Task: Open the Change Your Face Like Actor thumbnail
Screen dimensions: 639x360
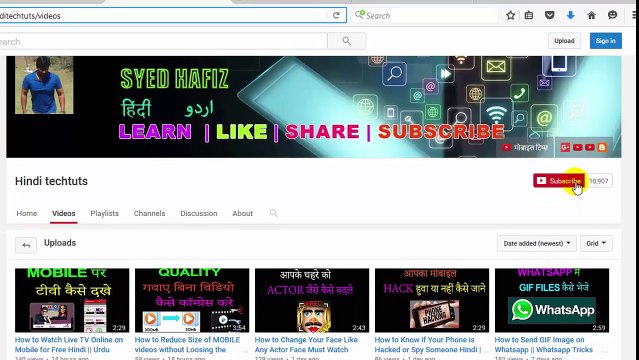Action: click(312, 300)
